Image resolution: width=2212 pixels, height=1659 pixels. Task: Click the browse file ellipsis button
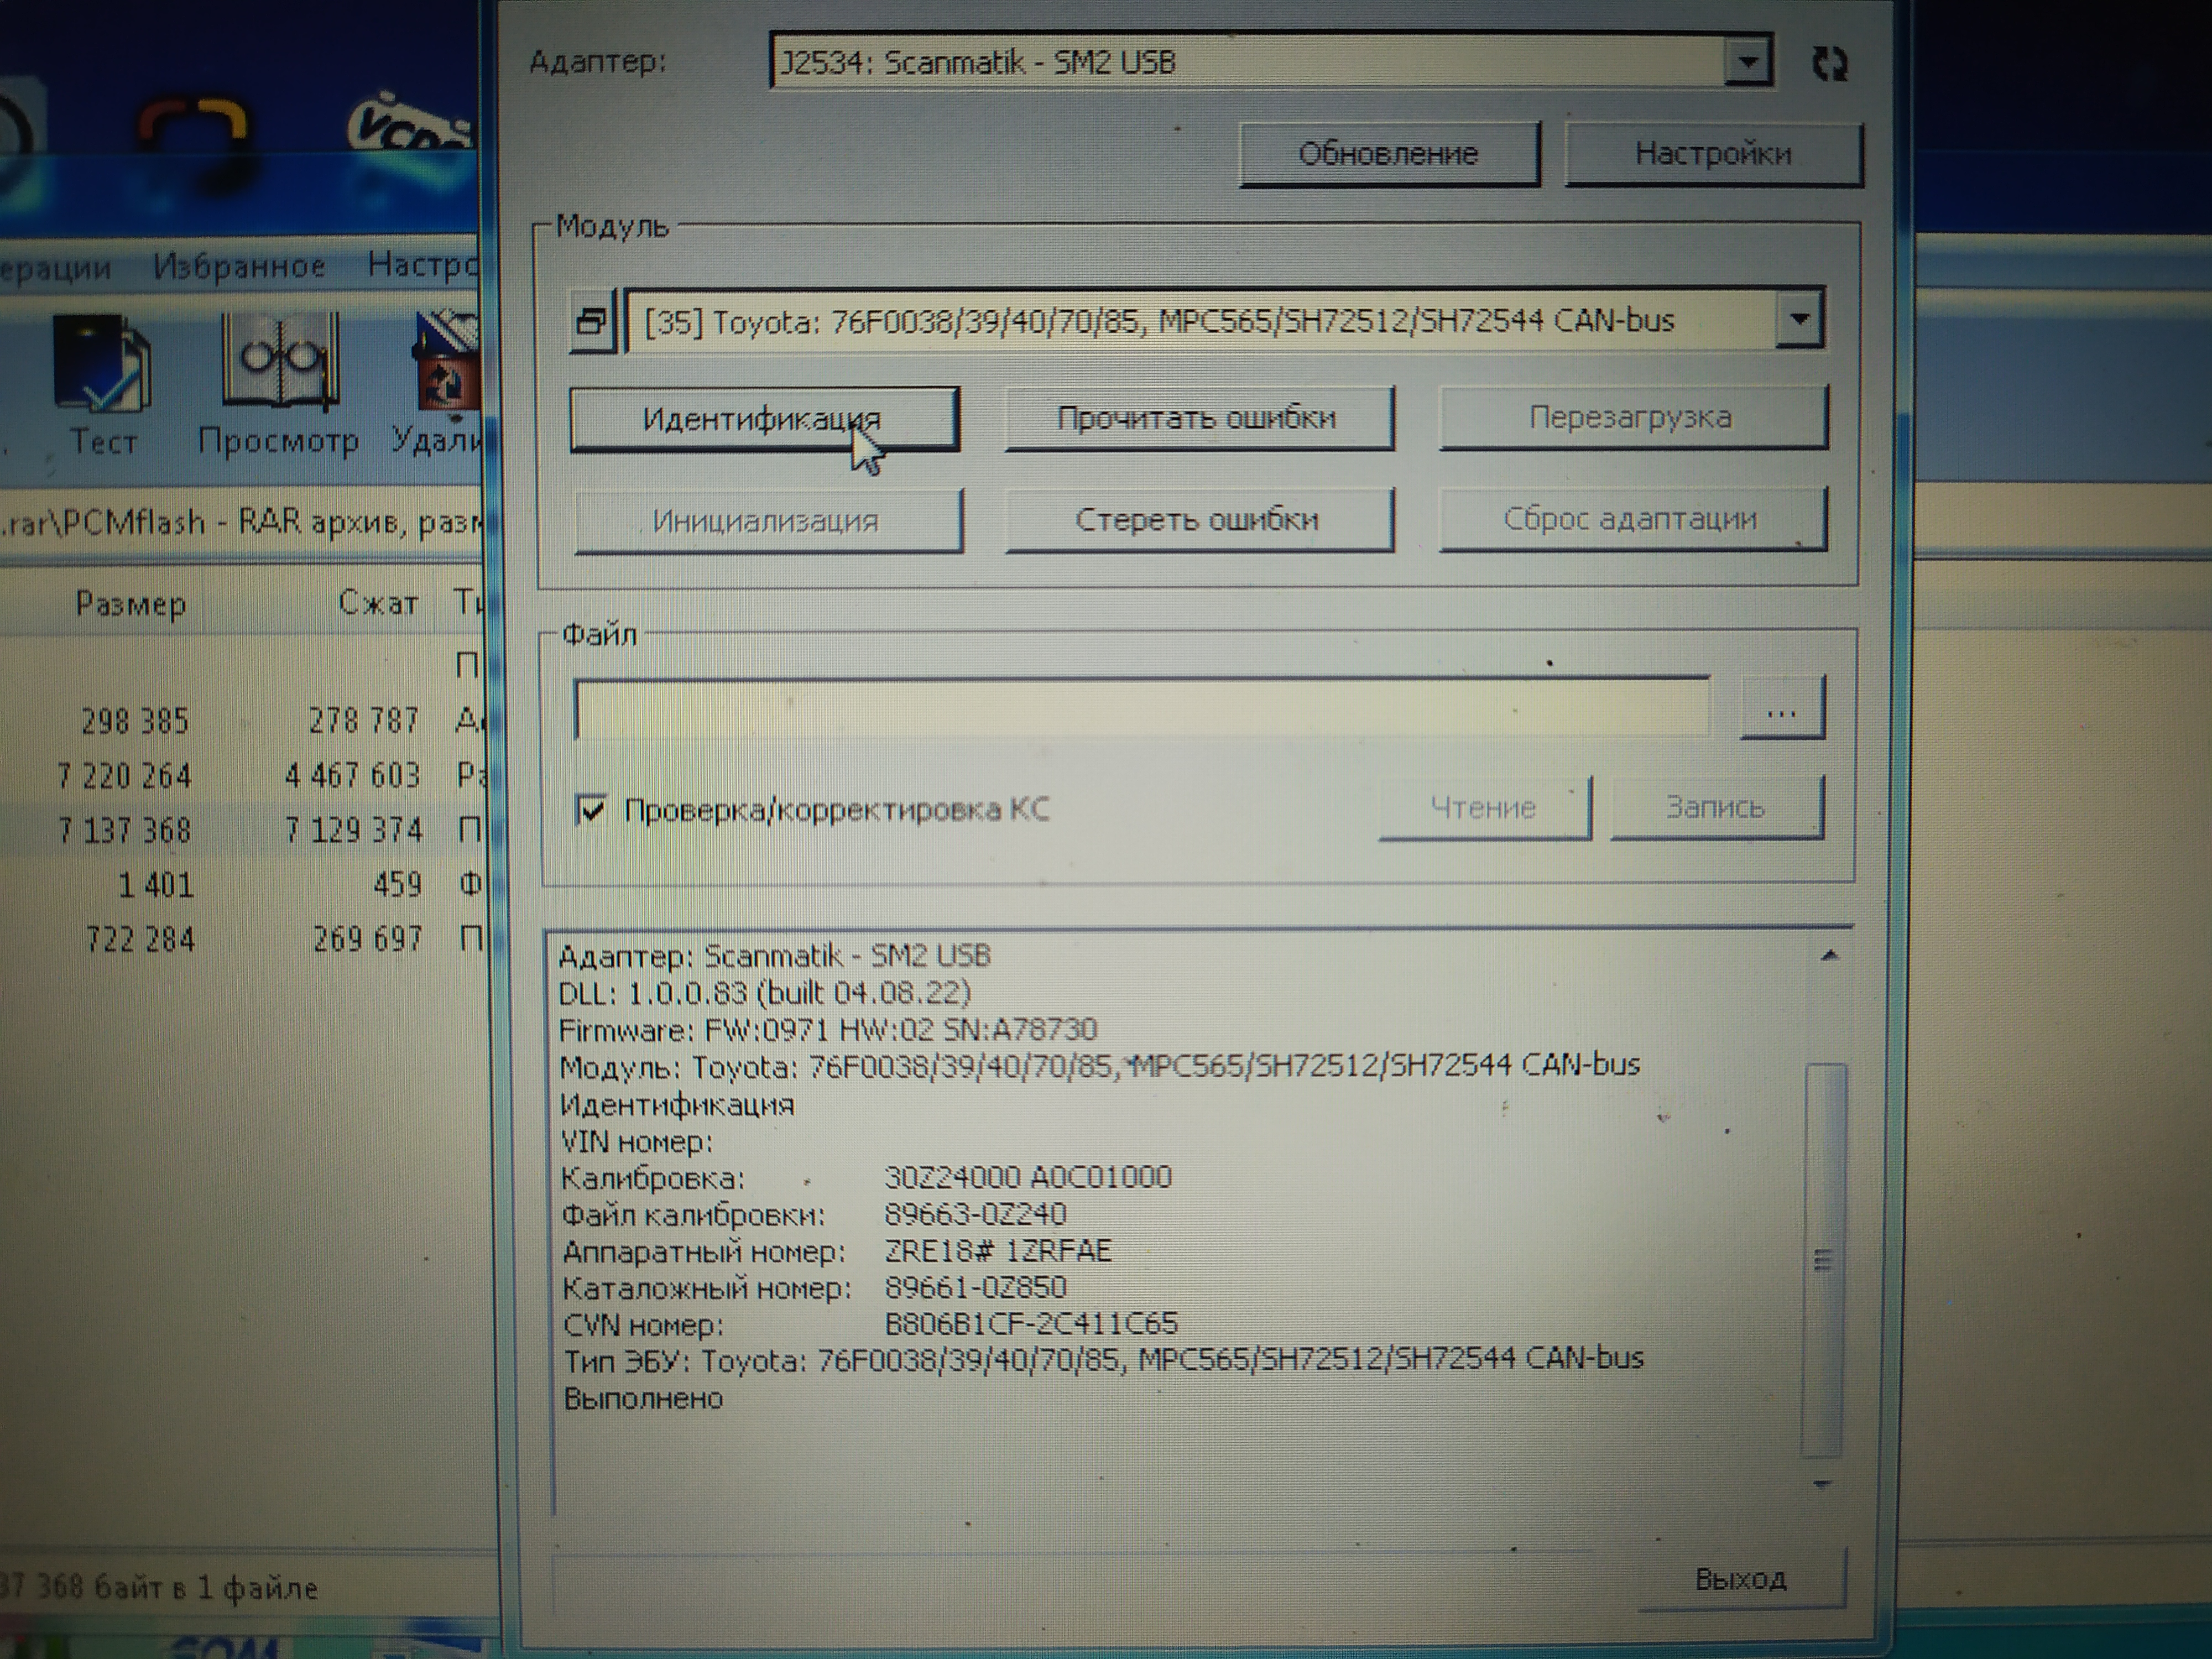click(1782, 711)
